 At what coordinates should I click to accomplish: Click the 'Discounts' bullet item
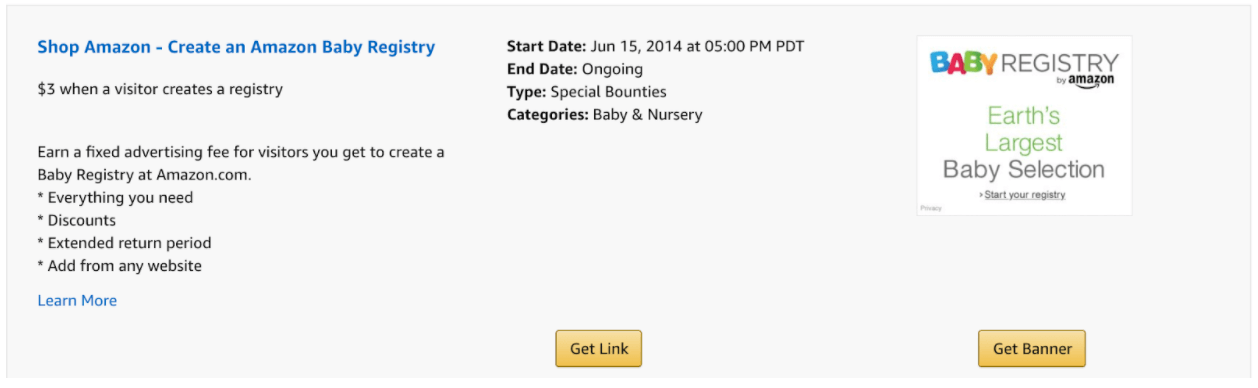[76, 221]
